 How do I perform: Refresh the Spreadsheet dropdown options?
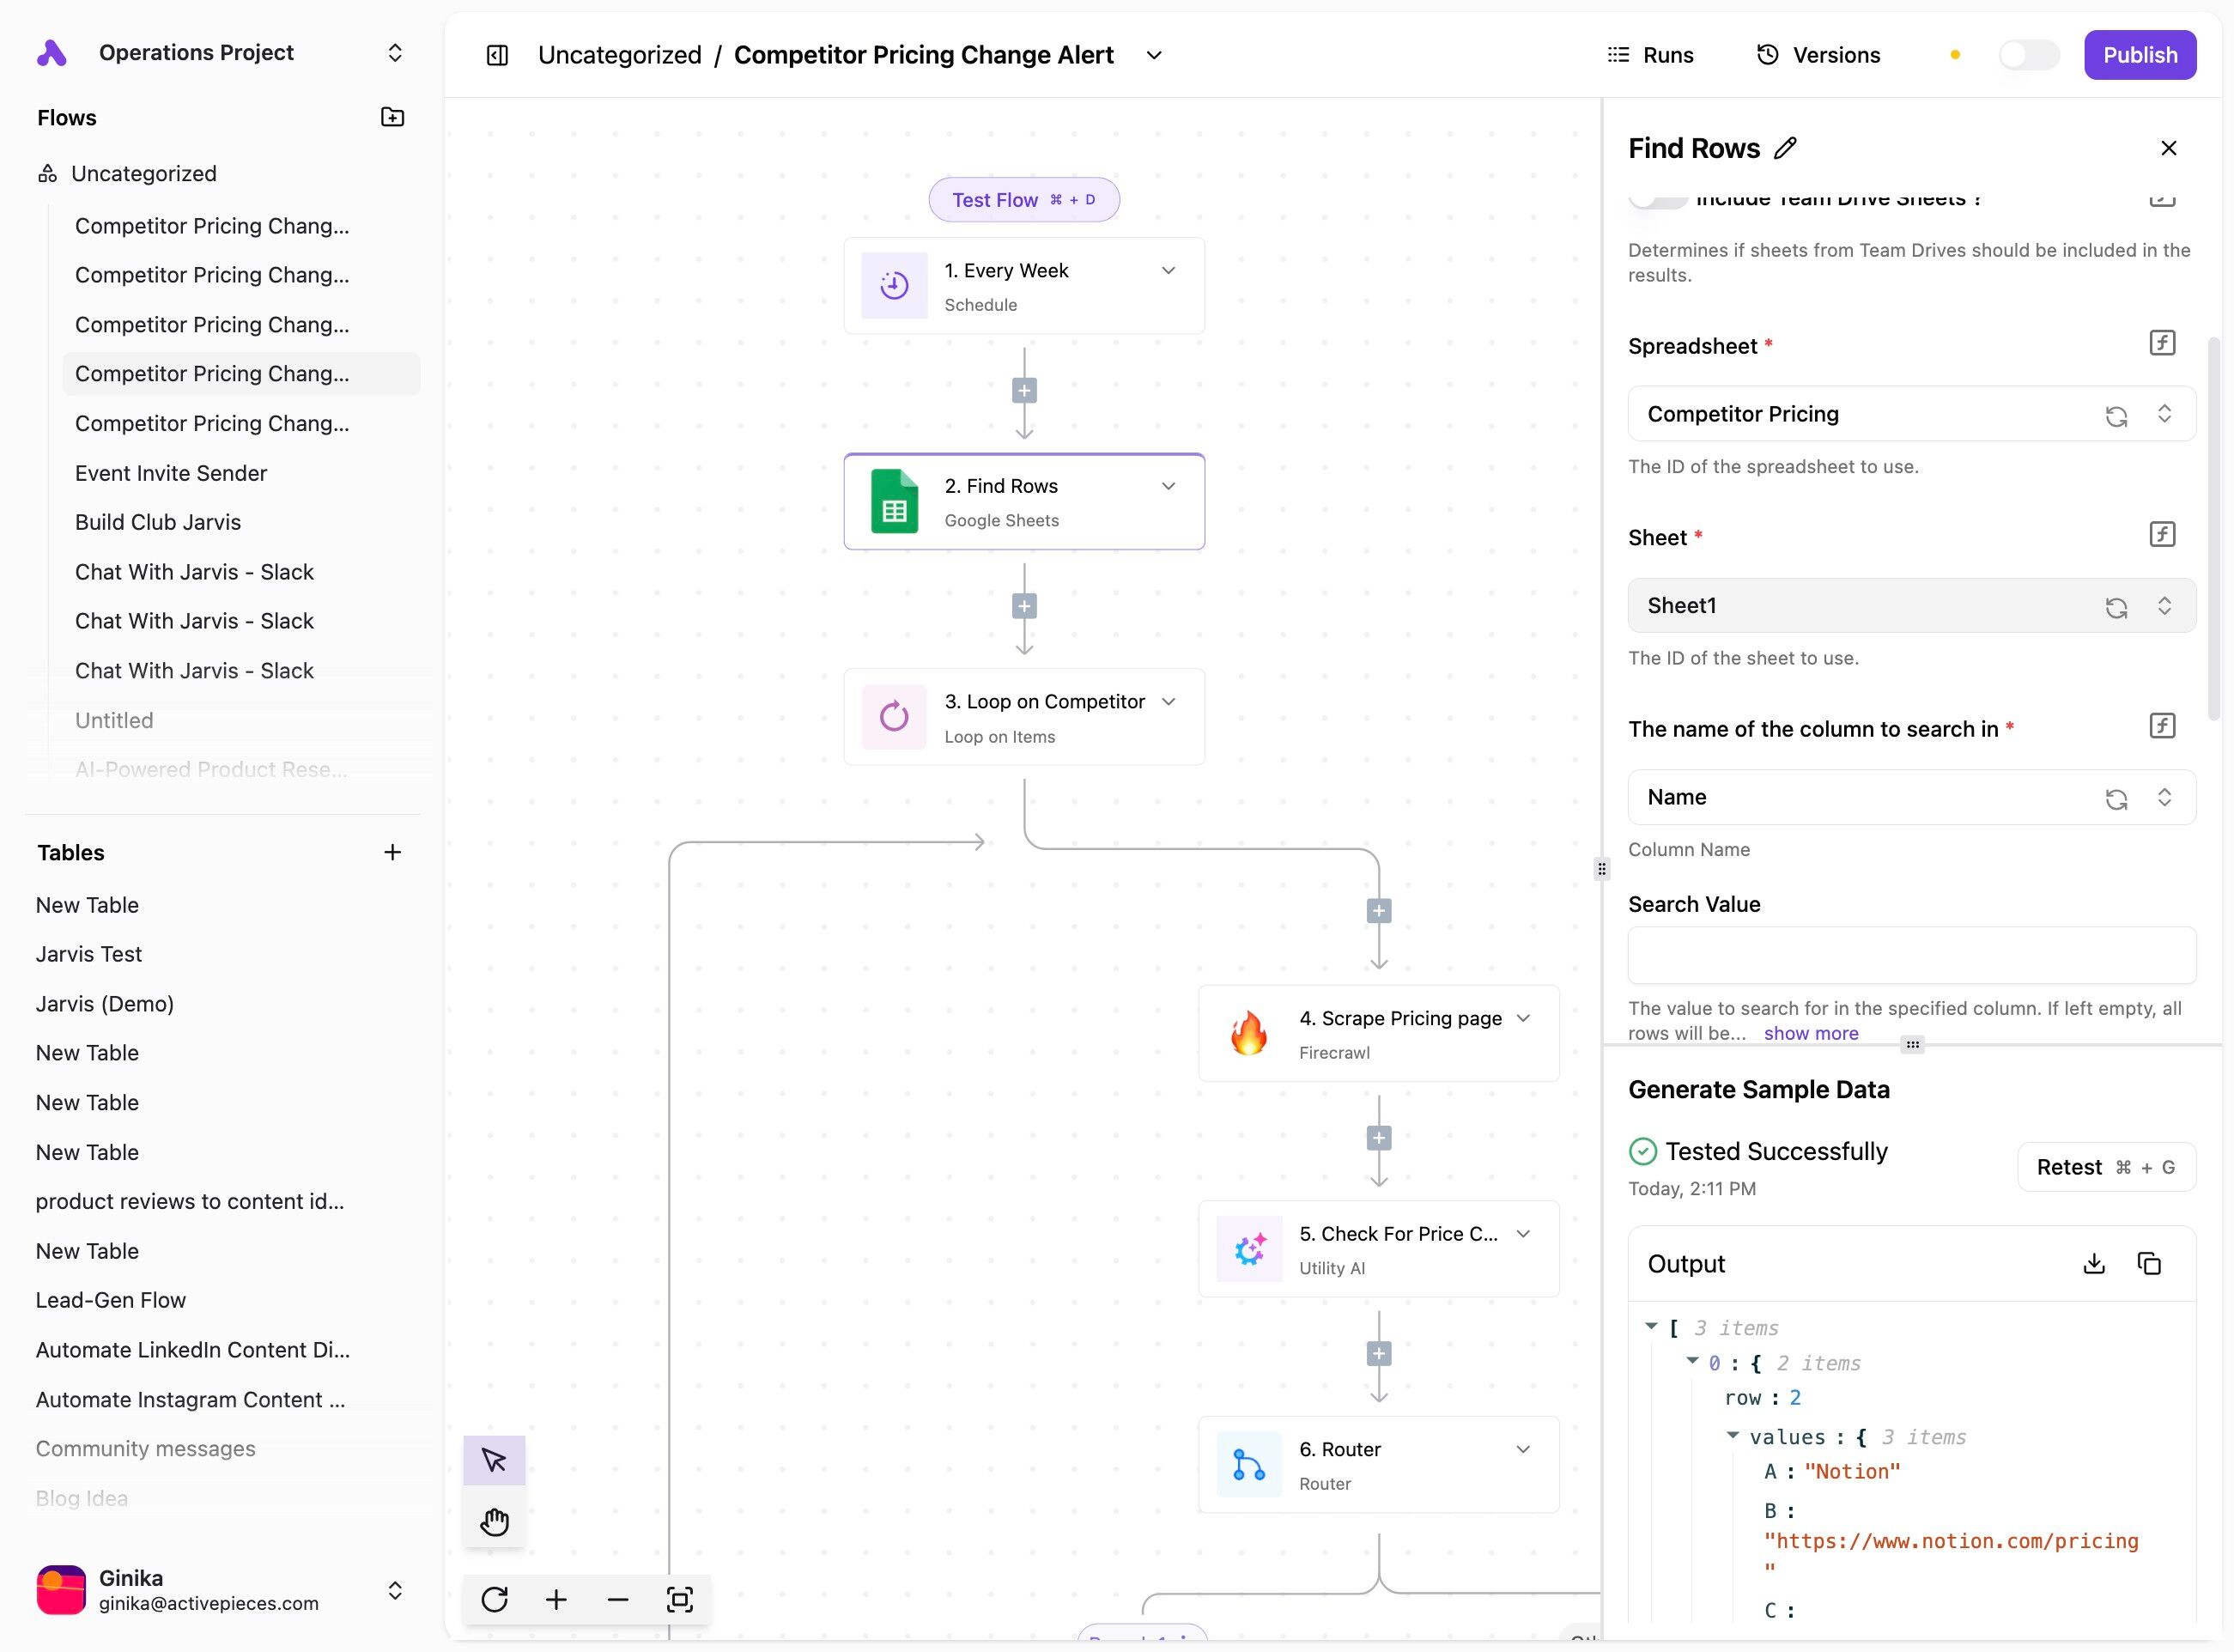[2115, 415]
